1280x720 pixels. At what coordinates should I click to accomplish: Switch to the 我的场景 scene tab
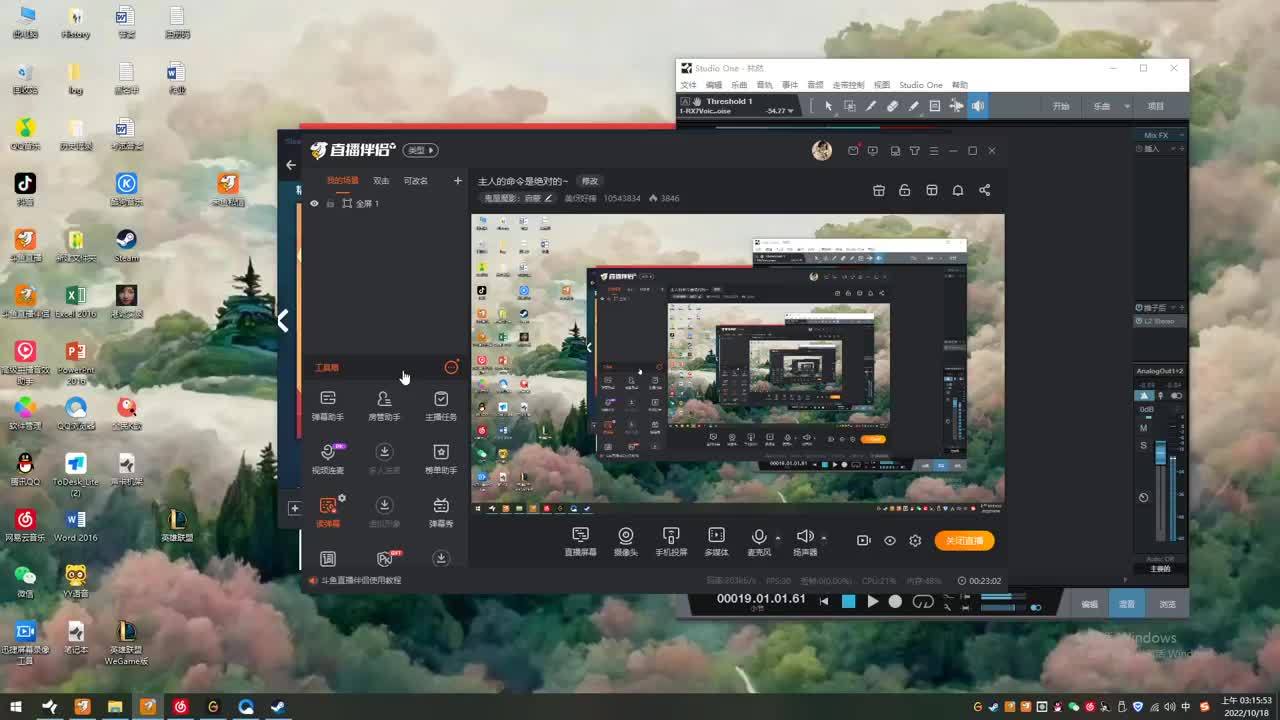point(342,181)
